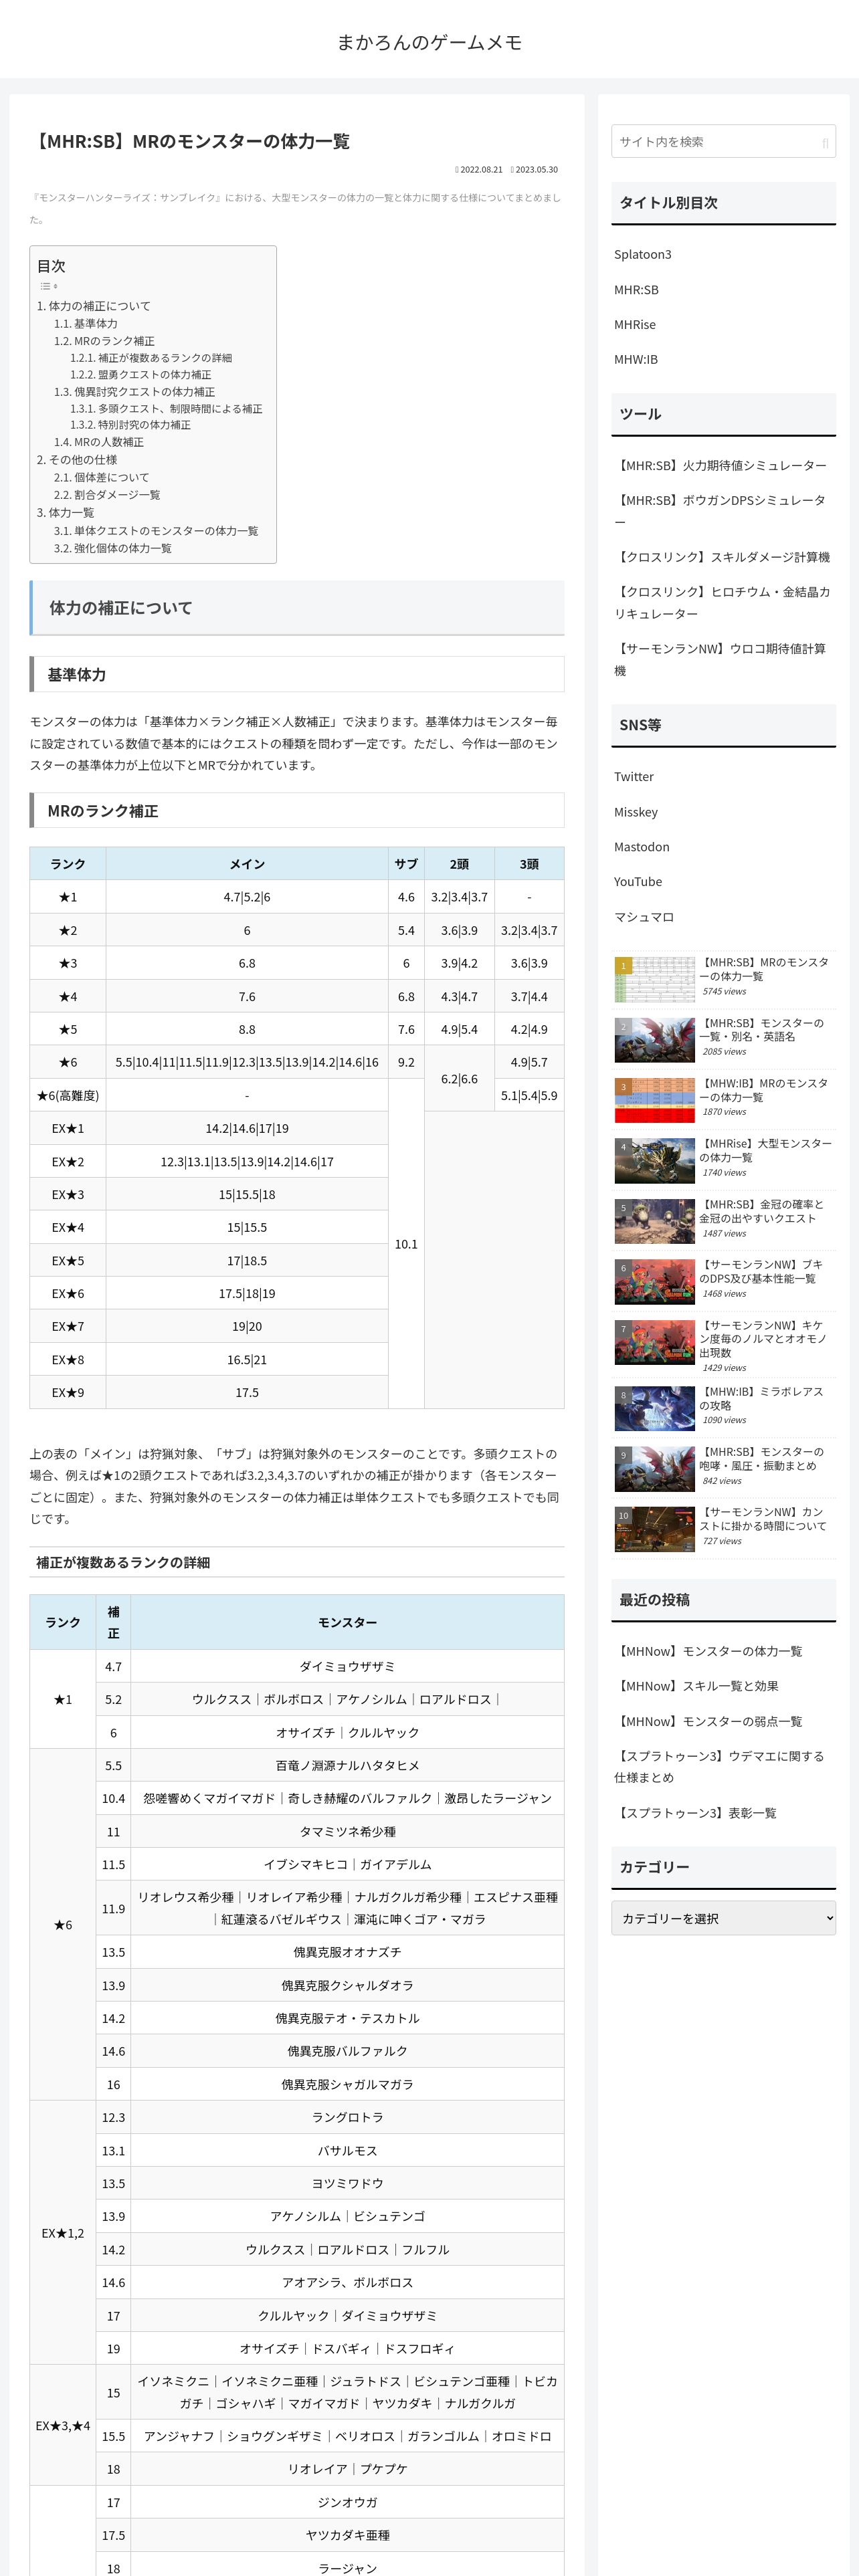Click the 10.1 merged sub cell
Screen dimensions: 859x2576
coord(406,1244)
